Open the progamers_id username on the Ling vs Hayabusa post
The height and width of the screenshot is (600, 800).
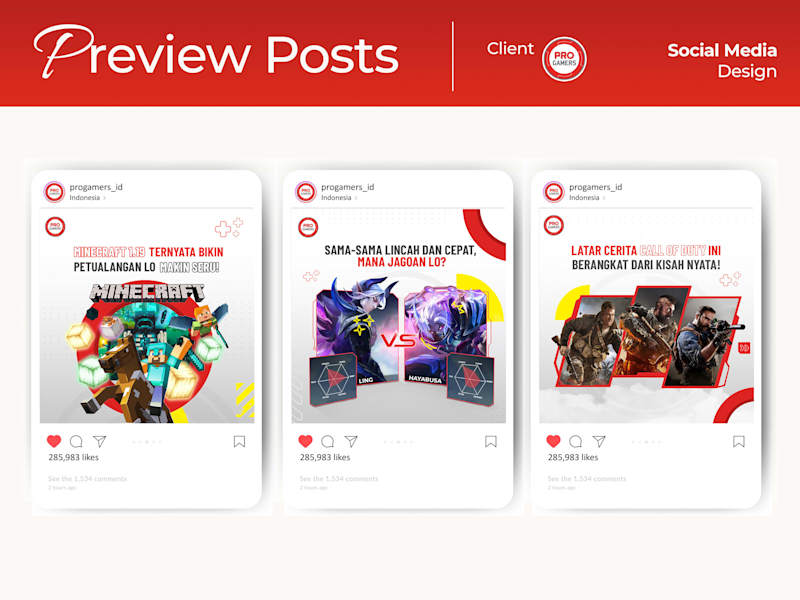[x=347, y=187]
